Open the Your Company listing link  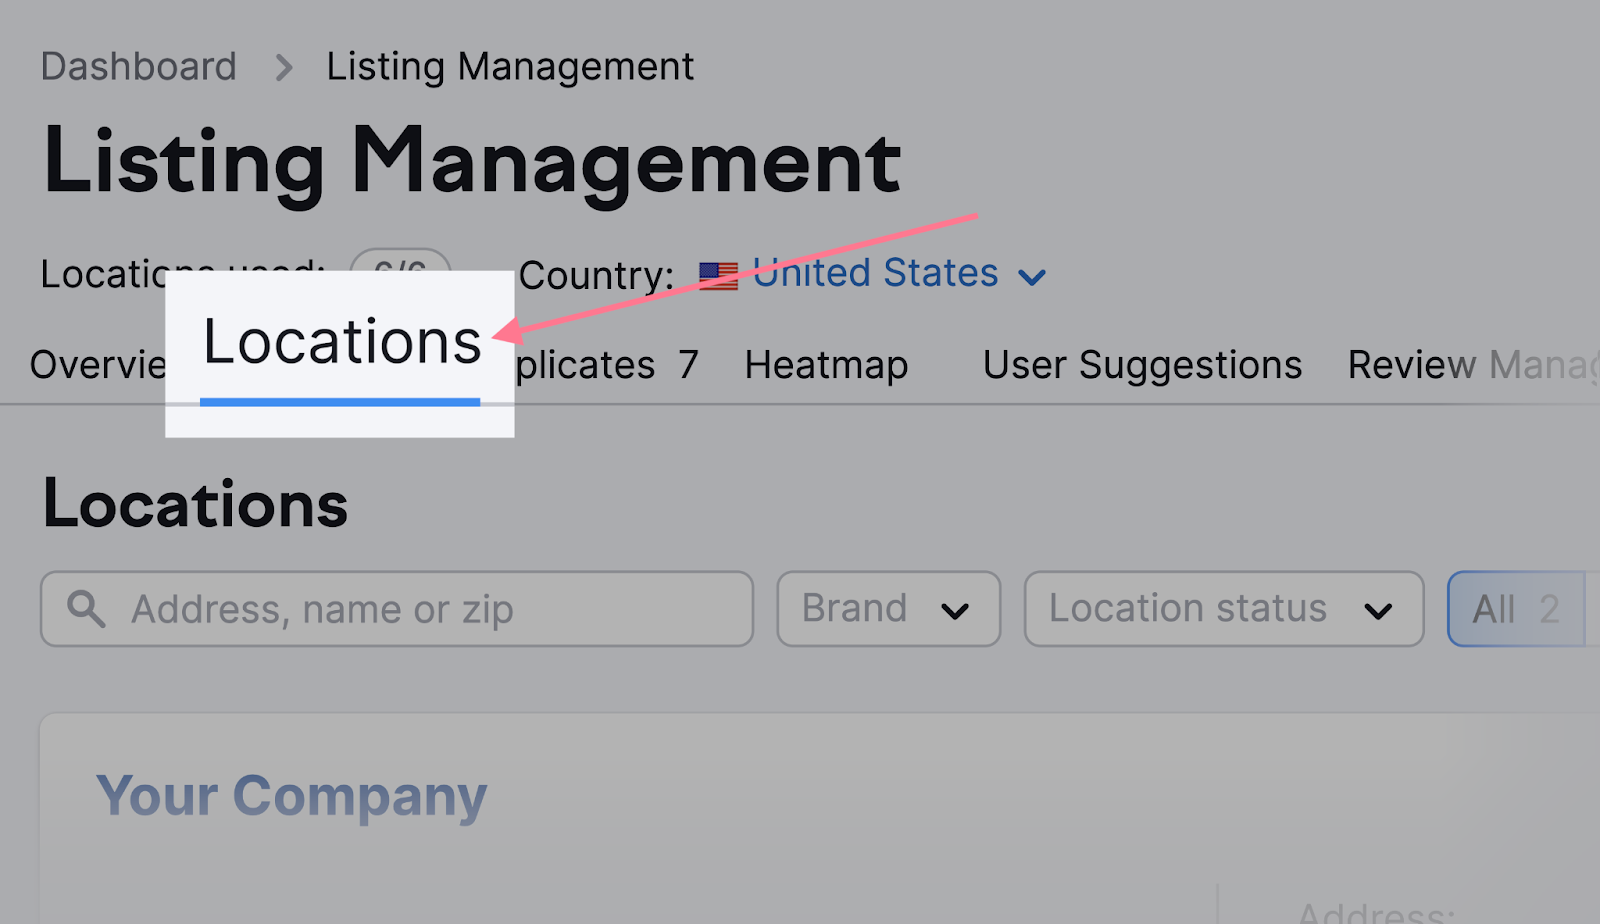(291, 796)
